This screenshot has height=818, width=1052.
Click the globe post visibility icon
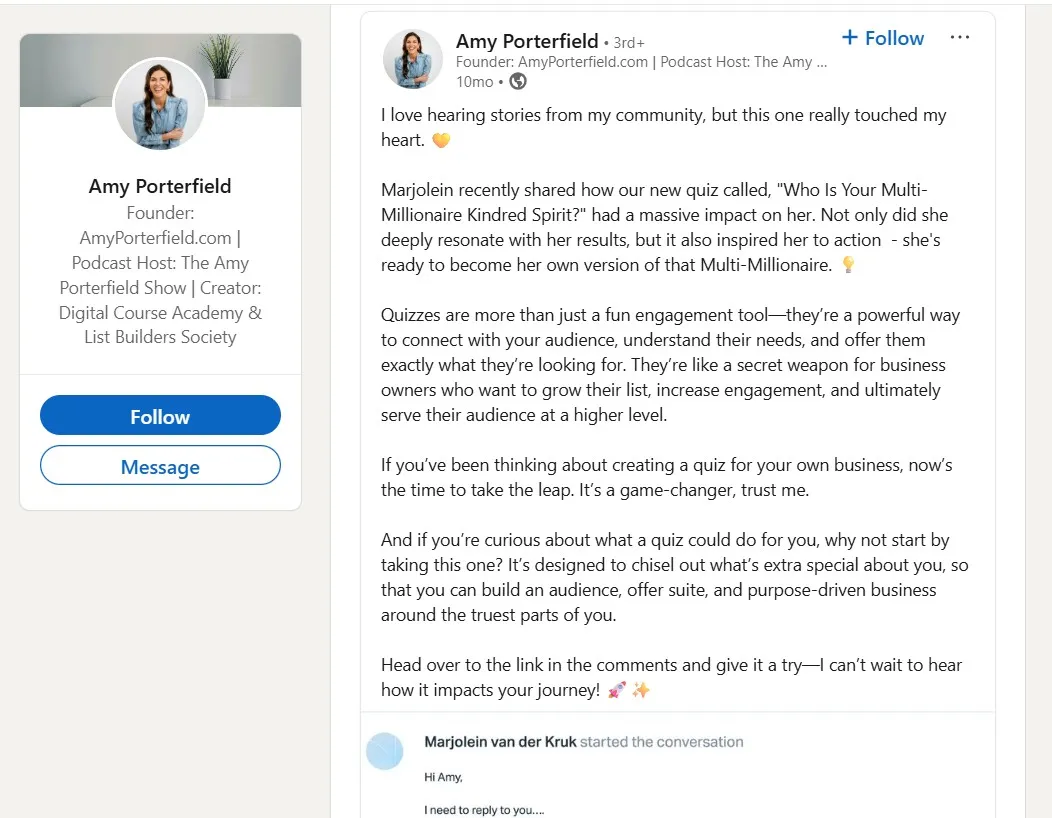519,81
